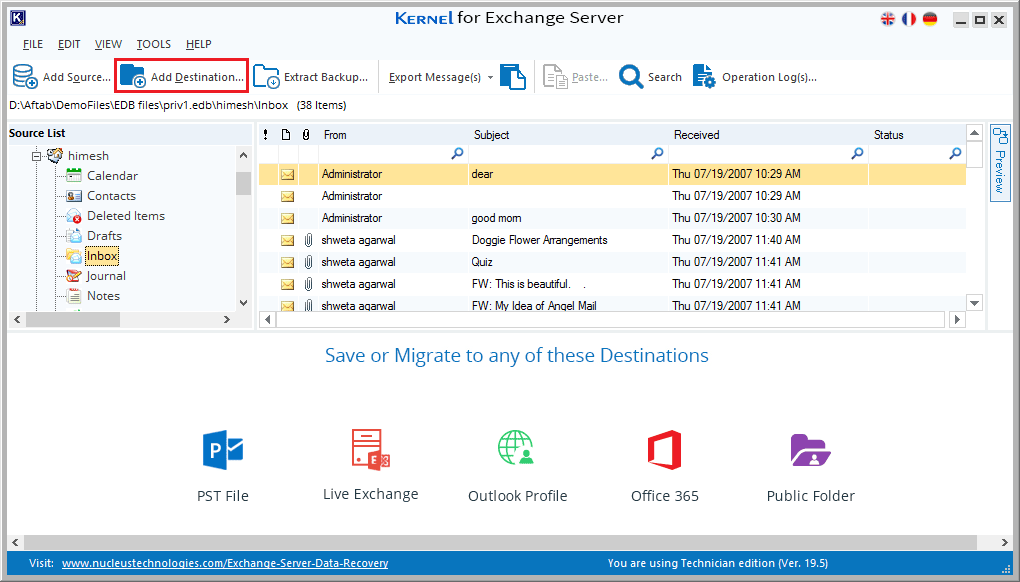Select the email 'good mom'
The image size is (1020, 582).
click(x=611, y=218)
